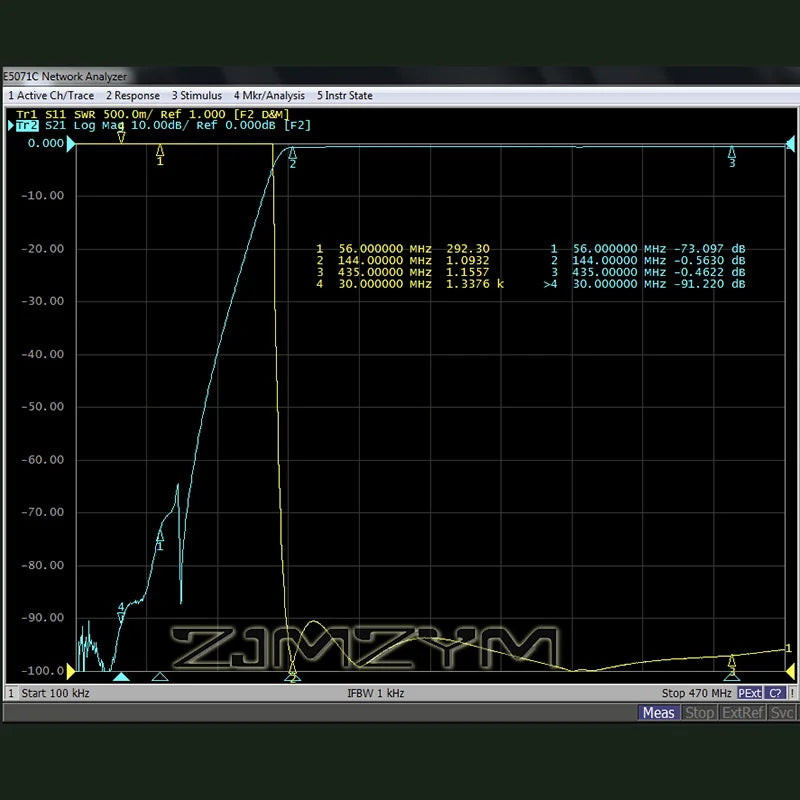Click the Meas status button

click(658, 712)
